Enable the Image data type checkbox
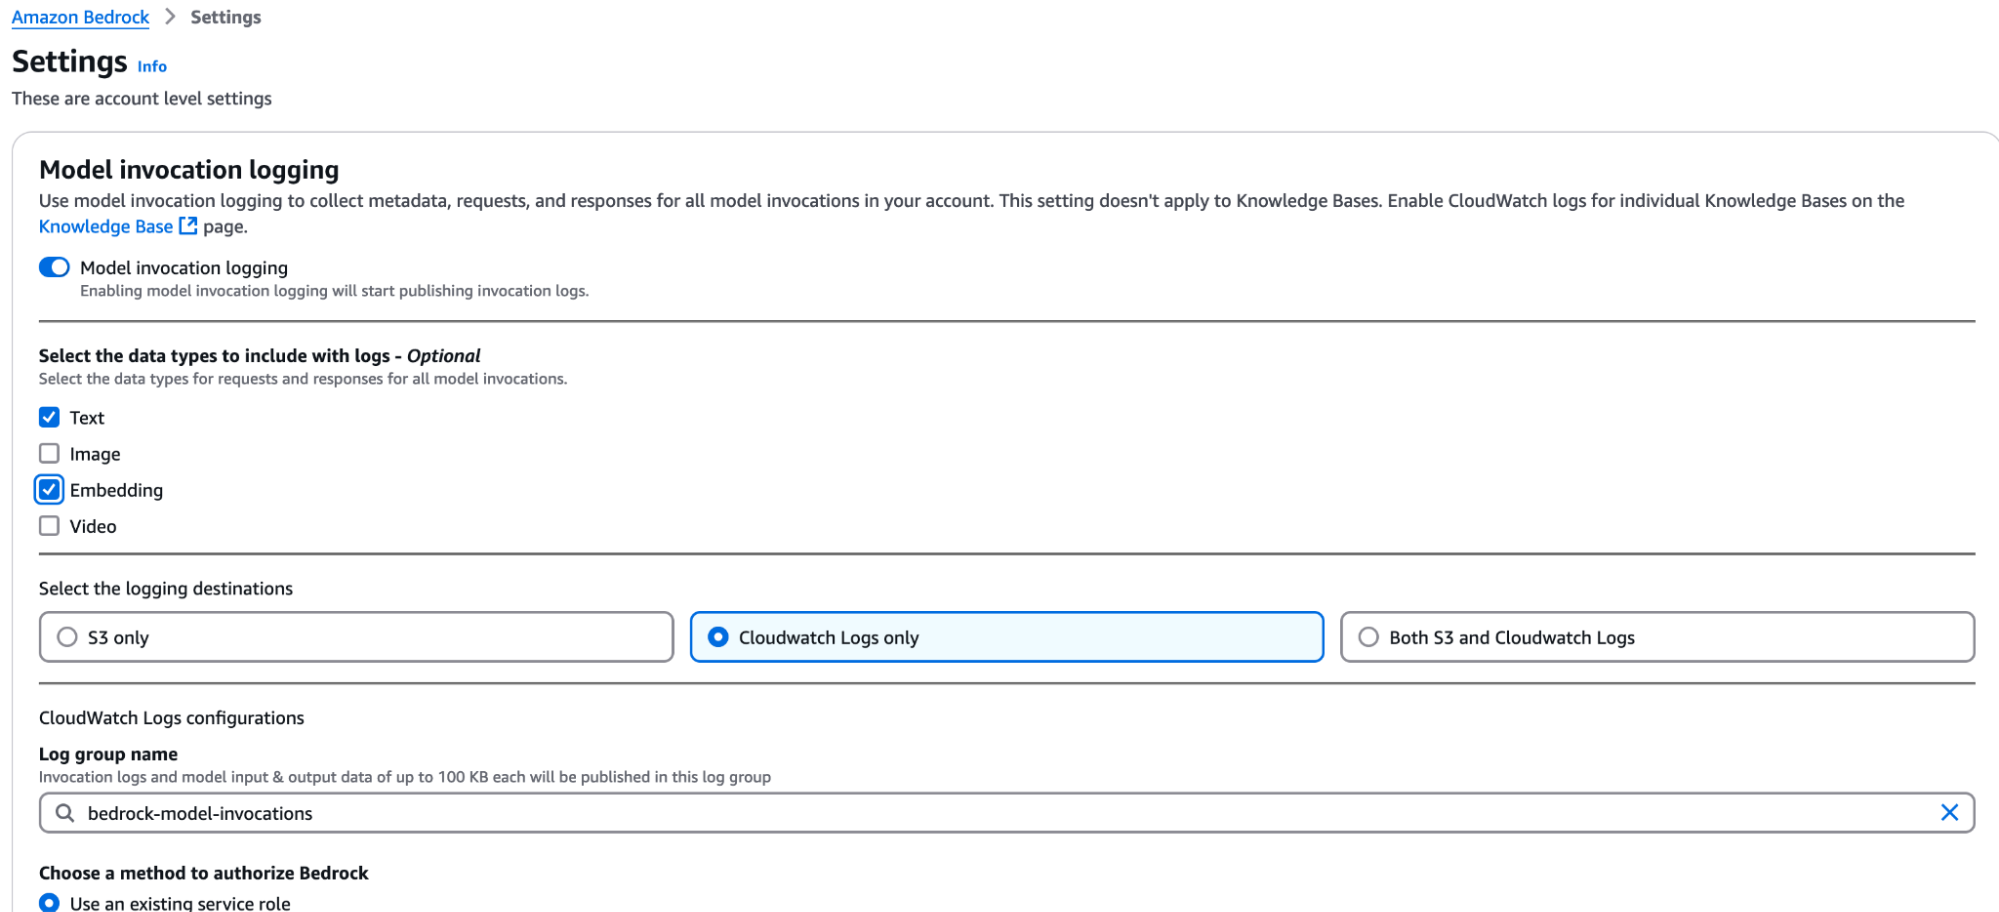 [49, 453]
